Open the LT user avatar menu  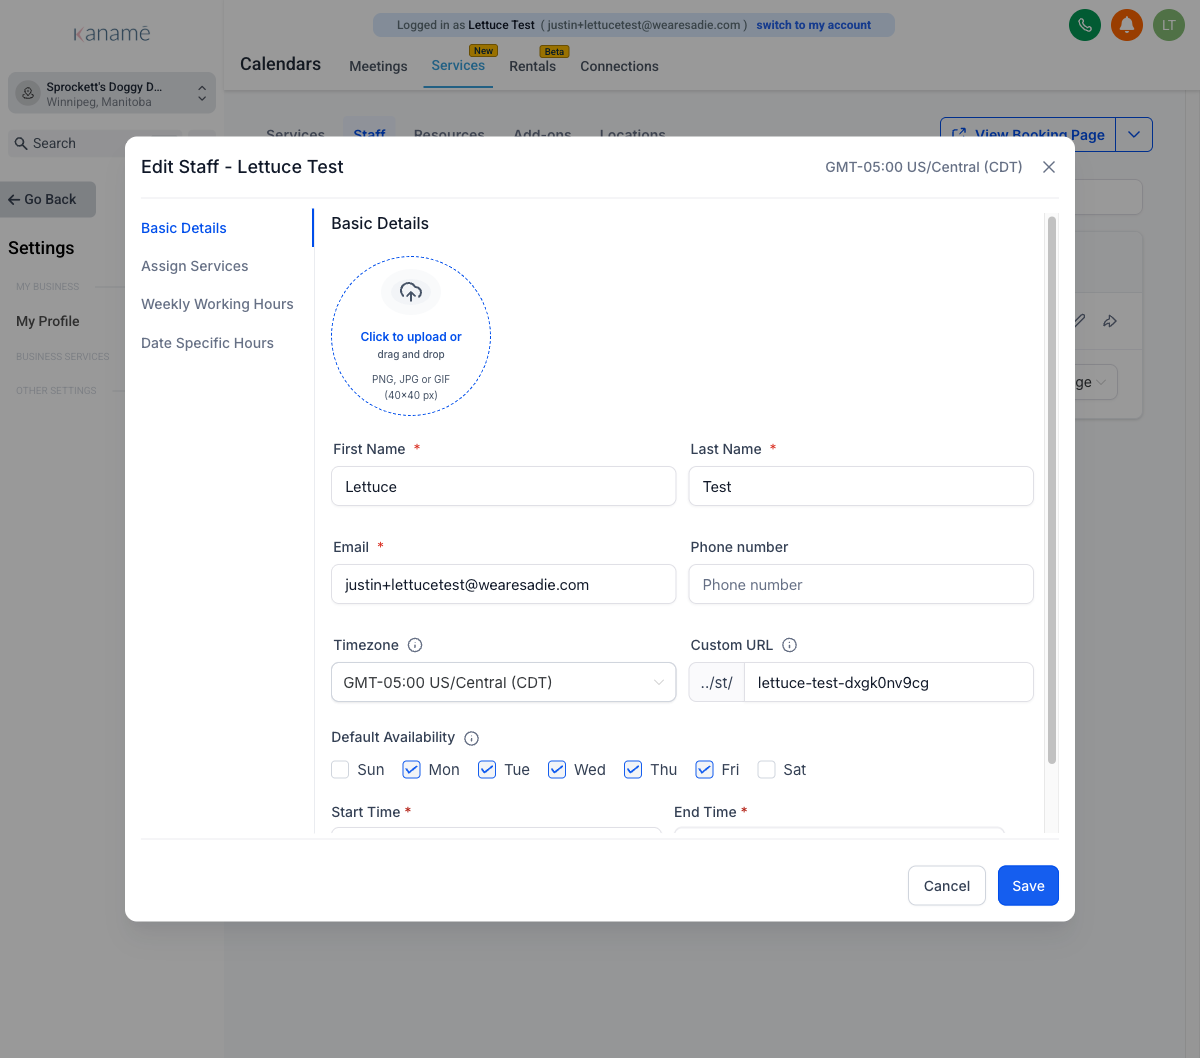(1169, 25)
